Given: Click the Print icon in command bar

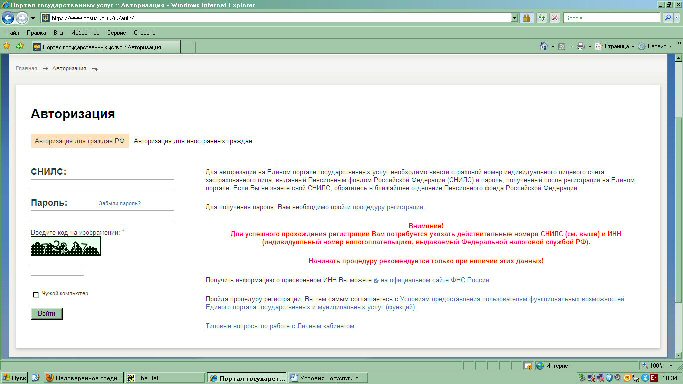Looking at the screenshot, I should point(580,46).
